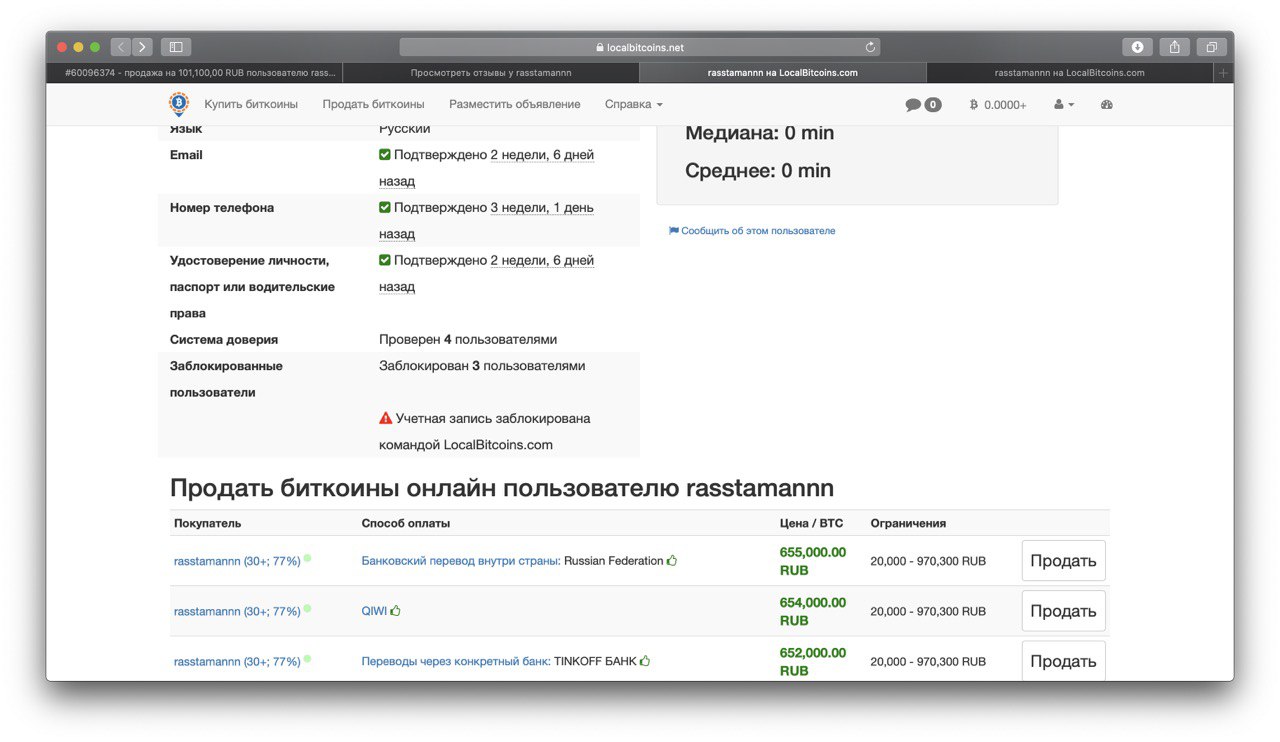The image size is (1280, 742).
Task: Open rasstamannn link in TINKOFF row
Action: [x=237, y=662]
